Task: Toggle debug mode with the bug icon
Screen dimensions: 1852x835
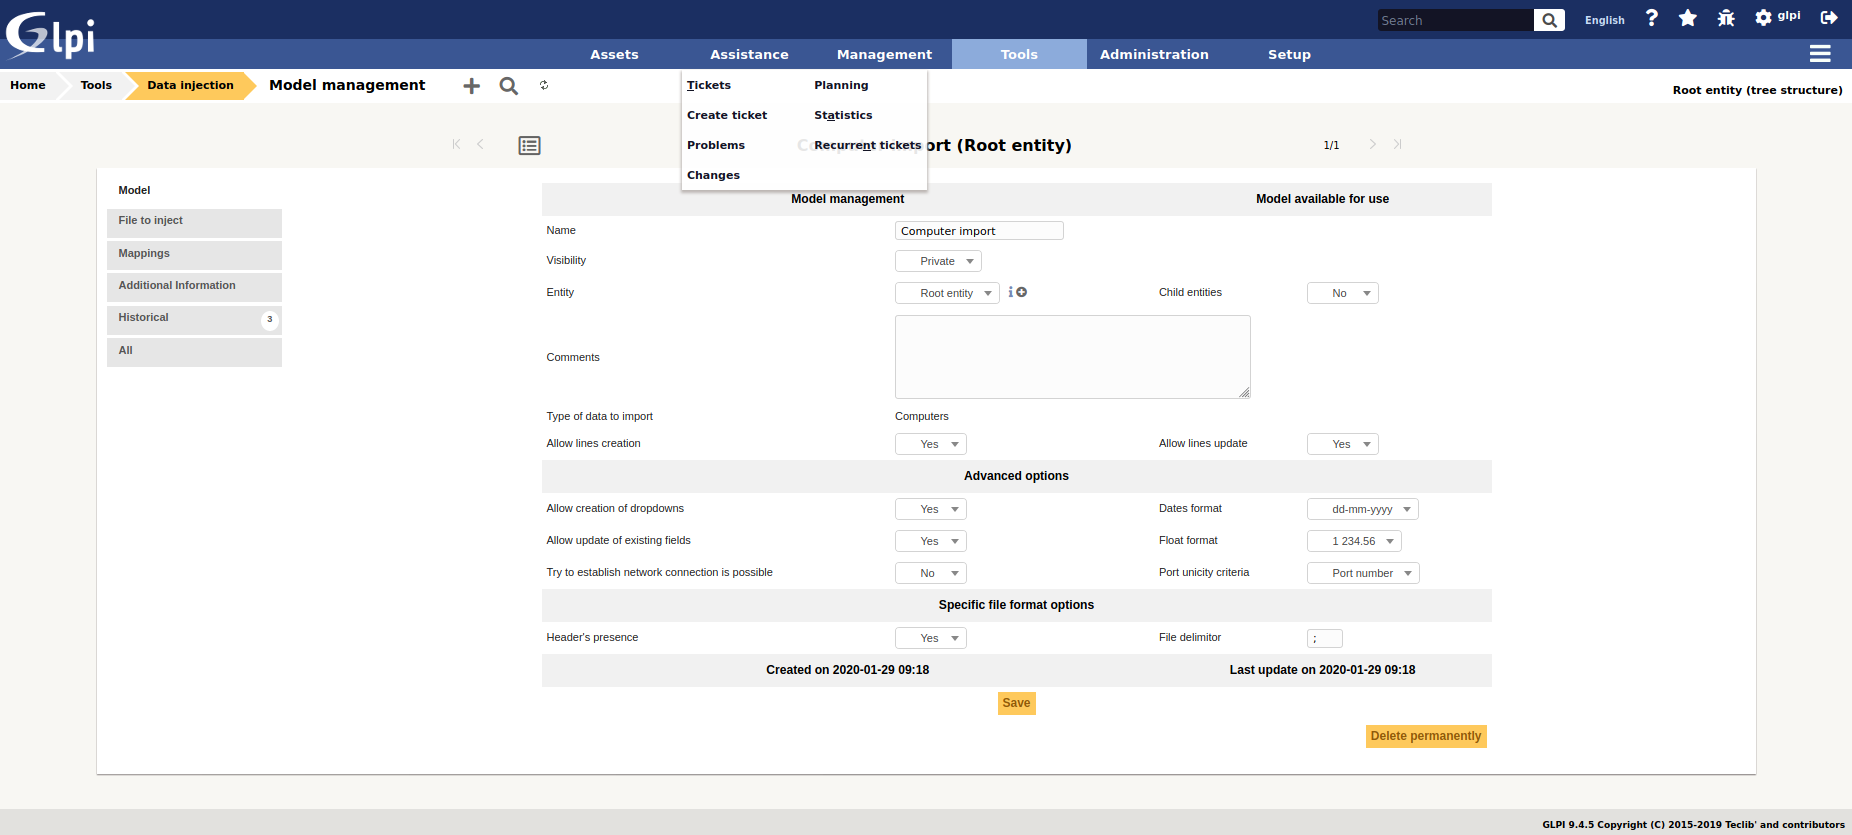Action: point(1725,18)
